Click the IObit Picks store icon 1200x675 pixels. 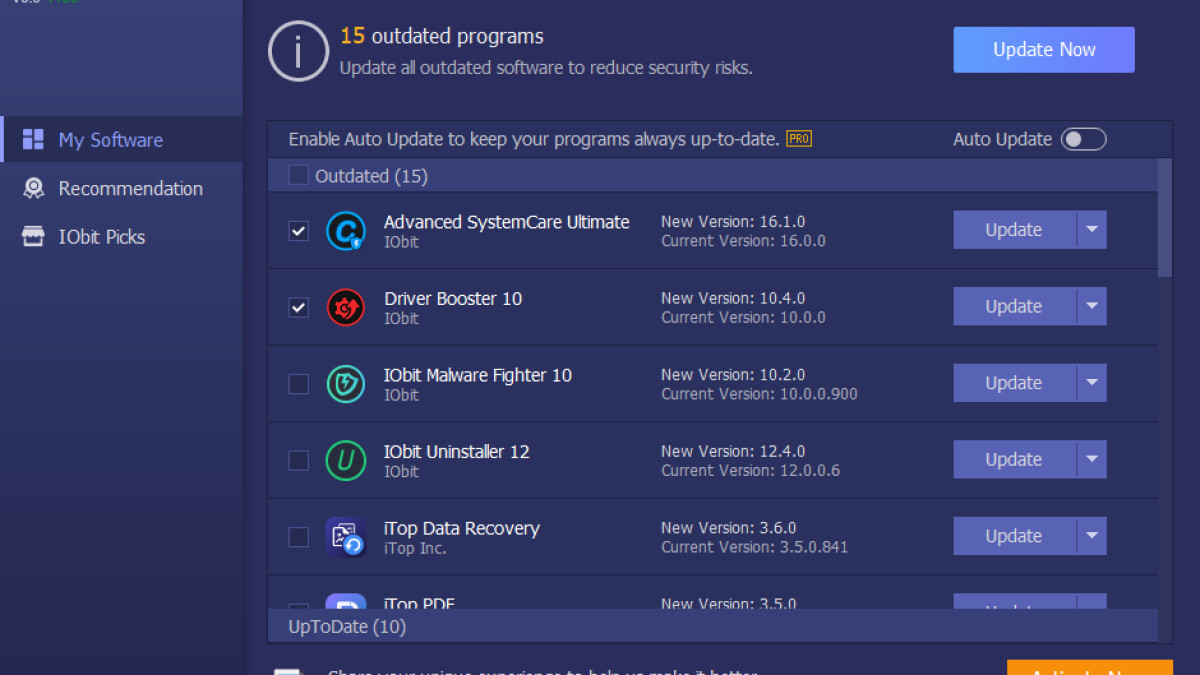point(33,237)
